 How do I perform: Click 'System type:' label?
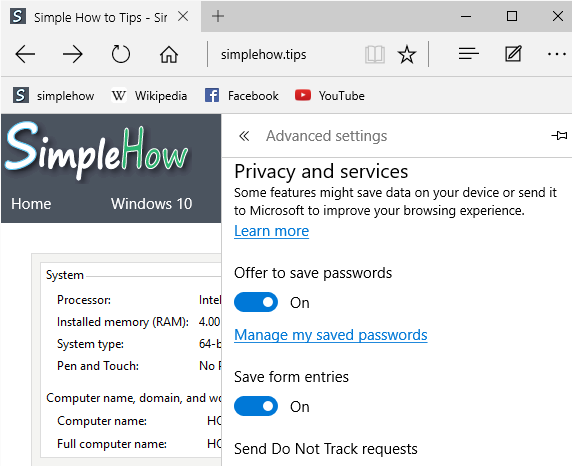click(90, 344)
